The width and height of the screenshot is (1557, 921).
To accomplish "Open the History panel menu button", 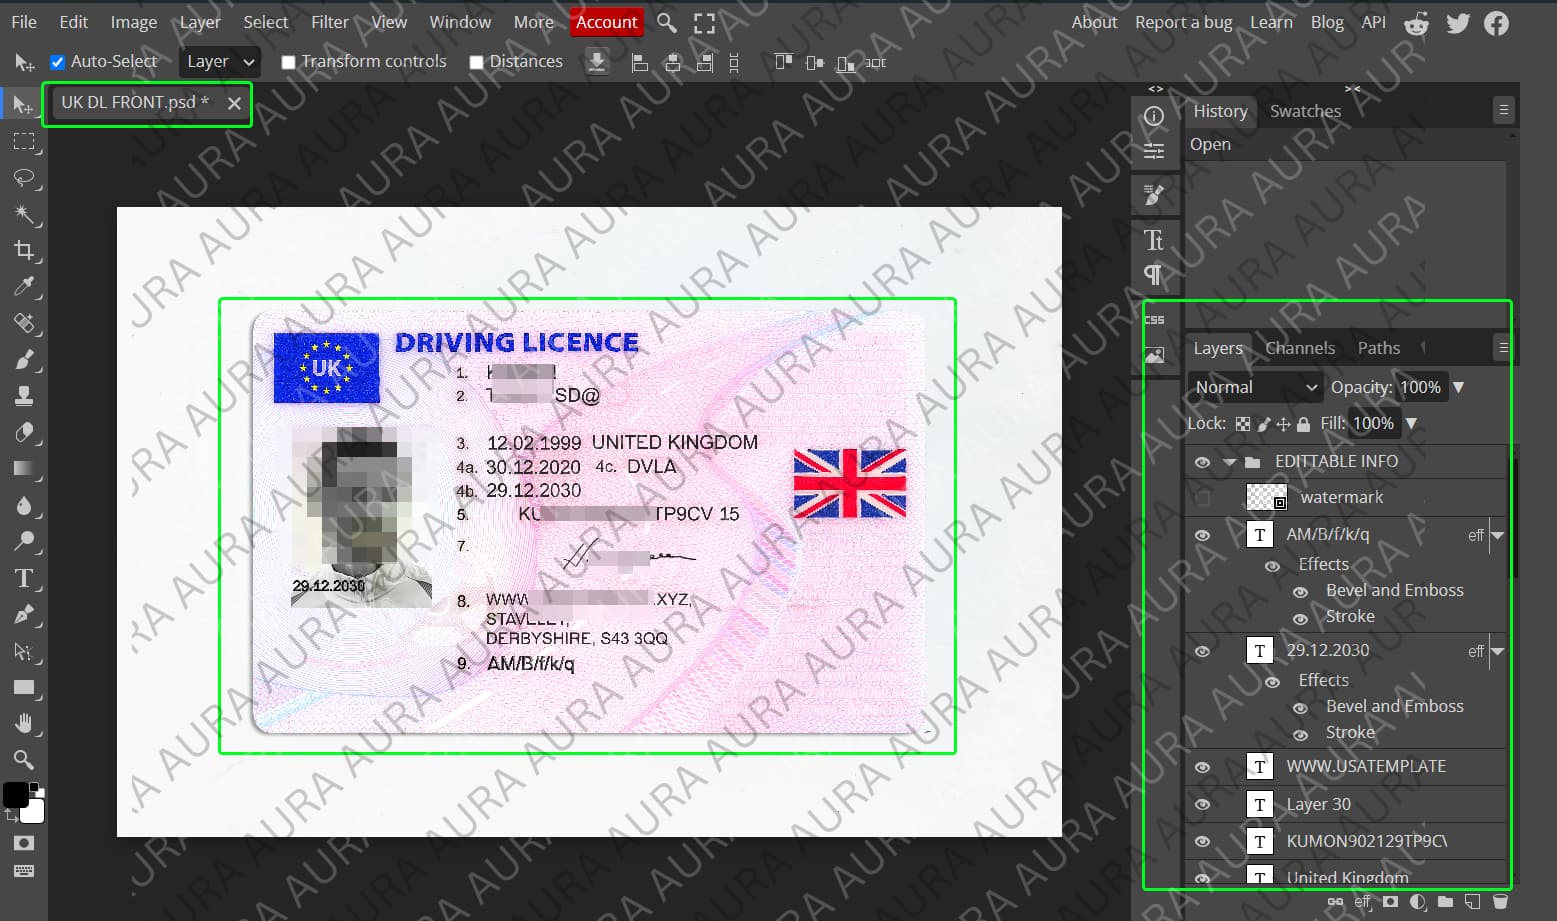I will (x=1503, y=110).
